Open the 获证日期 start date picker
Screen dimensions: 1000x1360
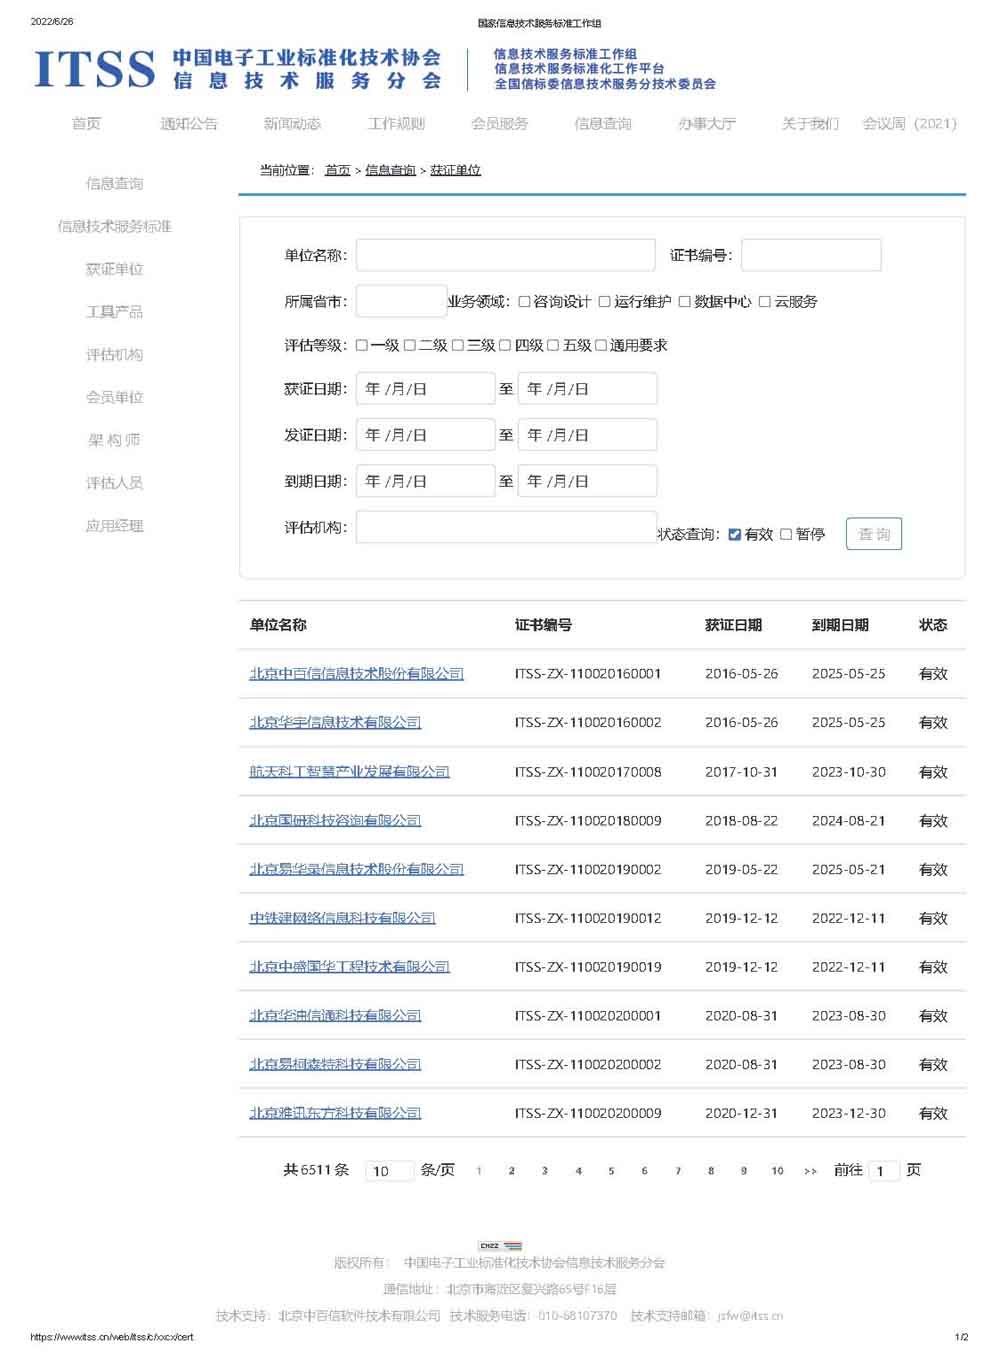click(x=425, y=389)
